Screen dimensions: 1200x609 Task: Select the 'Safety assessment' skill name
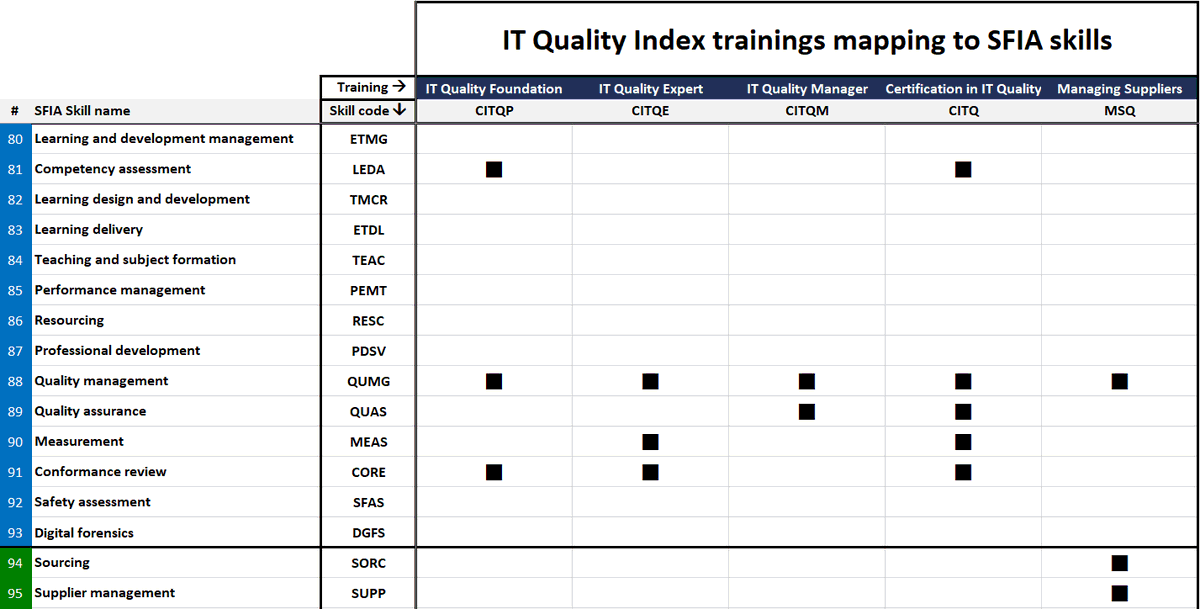tap(92, 502)
